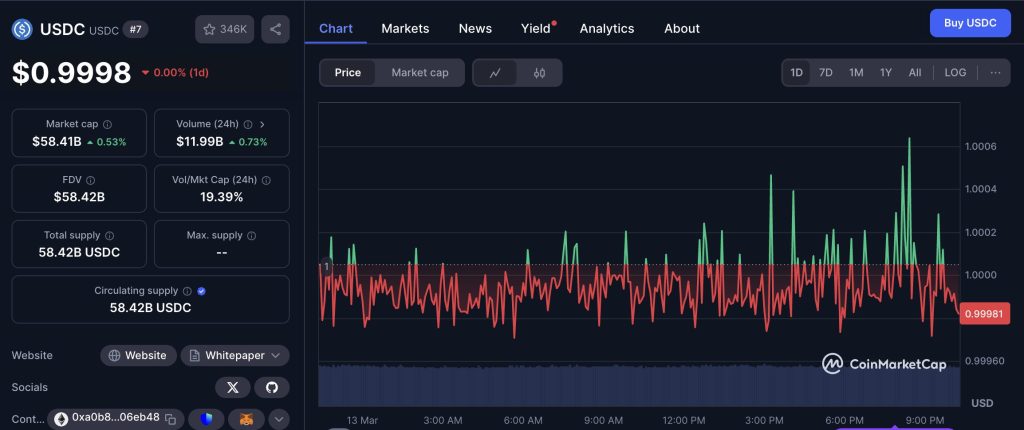The width and height of the screenshot is (1024, 430).
Task: Select the Price chart toggle
Action: [347, 73]
